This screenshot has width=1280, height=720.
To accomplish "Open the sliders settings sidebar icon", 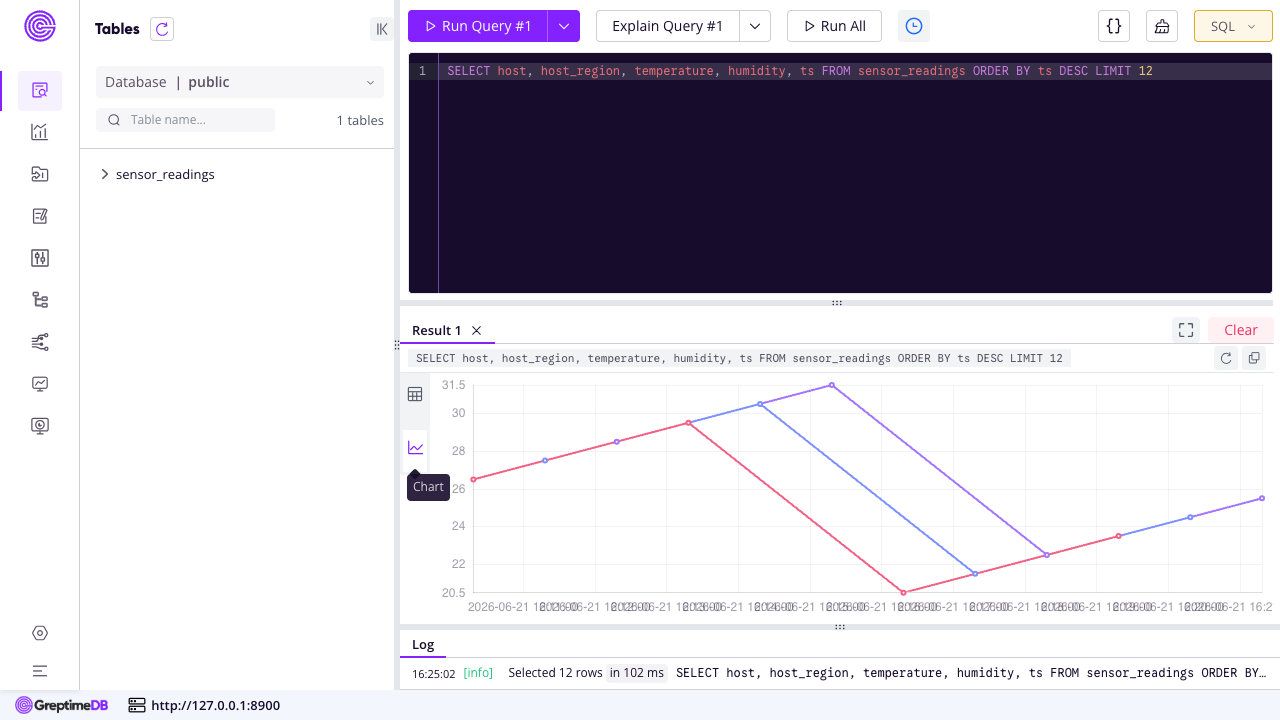I will [x=40, y=258].
